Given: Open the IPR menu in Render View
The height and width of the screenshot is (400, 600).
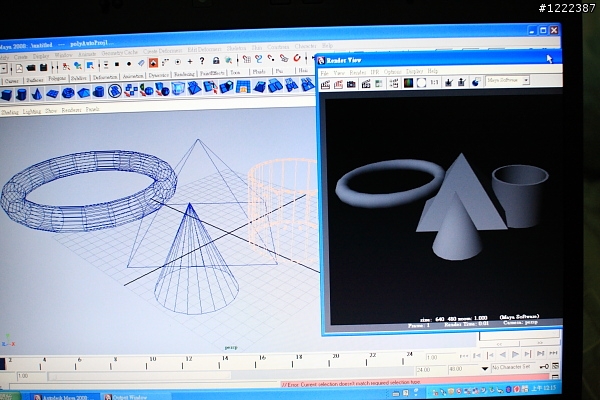Looking at the screenshot, I should click(375, 72).
